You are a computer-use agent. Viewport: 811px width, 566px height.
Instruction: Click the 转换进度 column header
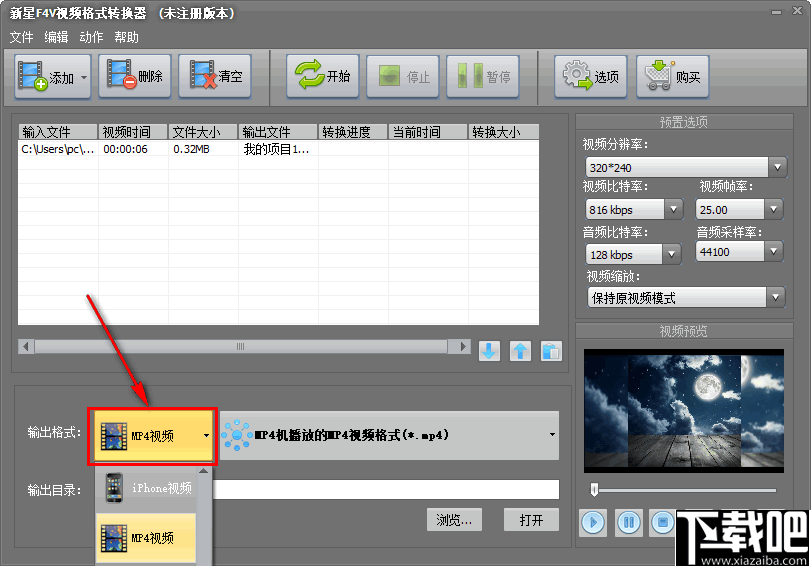click(x=353, y=131)
